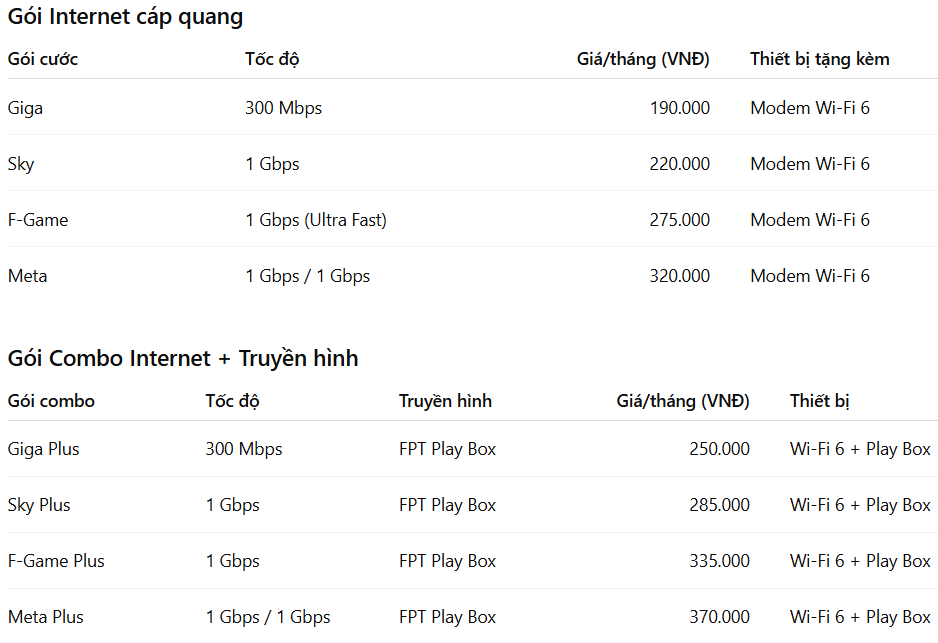Click the Sky Plus combo name
This screenshot has width=938, height=643.
pos(39,505)
